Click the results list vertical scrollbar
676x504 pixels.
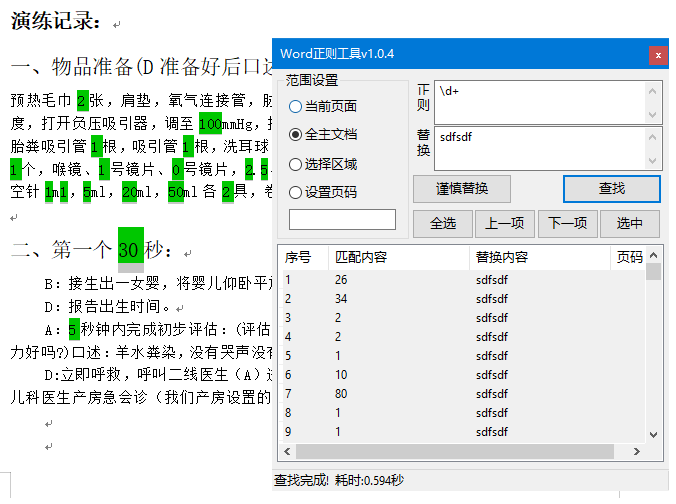pyautogui.click(x=653, y=350)
